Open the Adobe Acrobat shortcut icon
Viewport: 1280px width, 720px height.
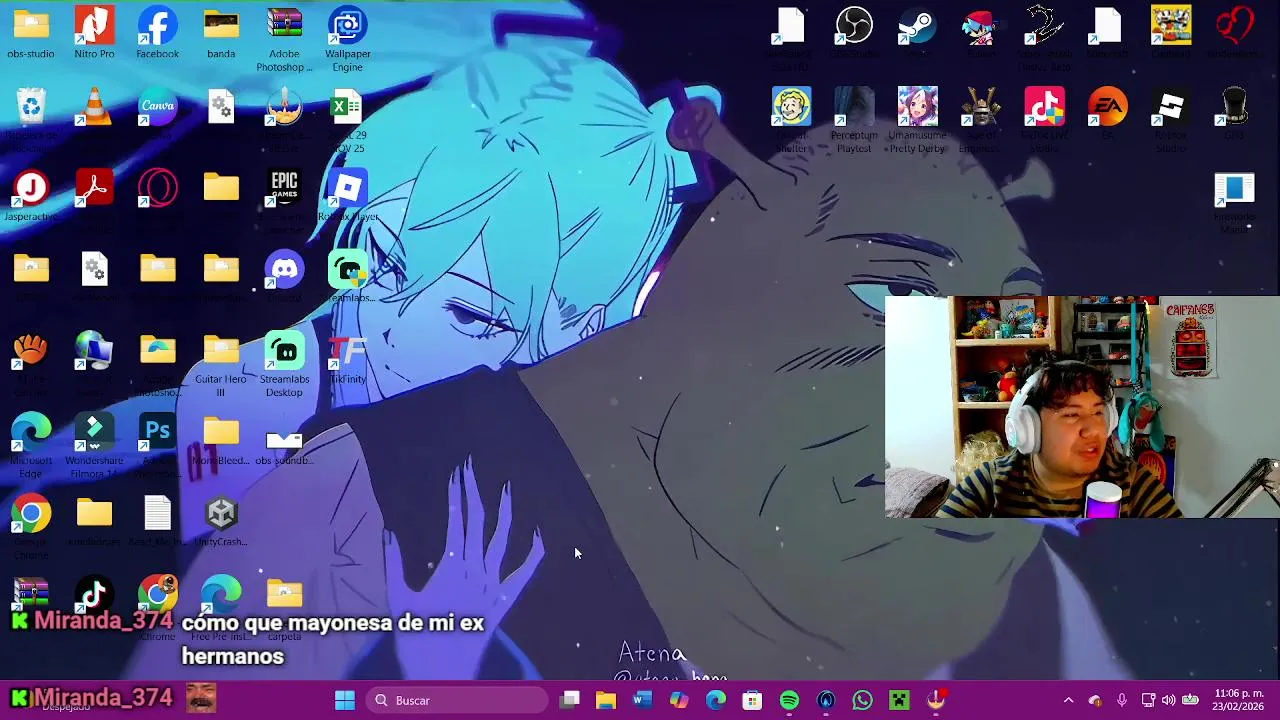[x=94, y=188]
